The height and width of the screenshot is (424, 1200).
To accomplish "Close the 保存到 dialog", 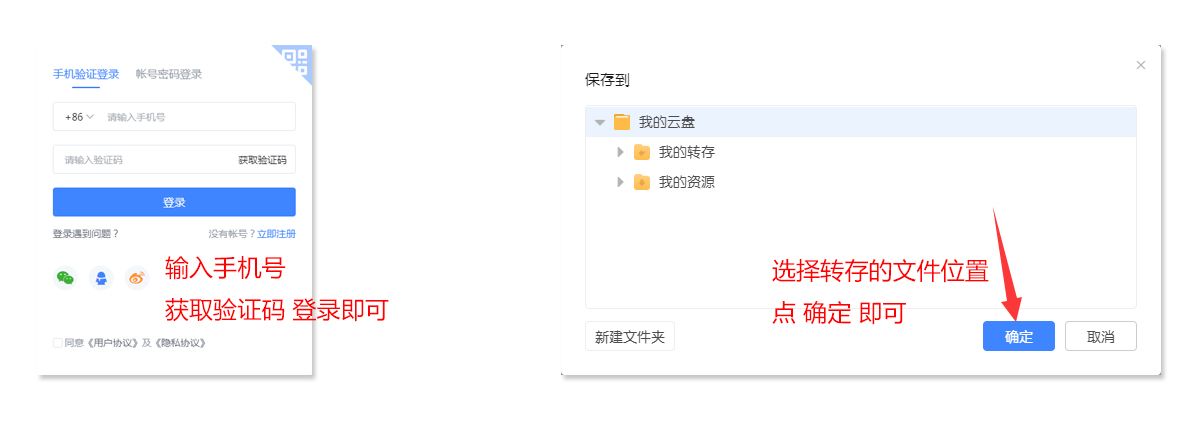I will tap(1141, 65).
